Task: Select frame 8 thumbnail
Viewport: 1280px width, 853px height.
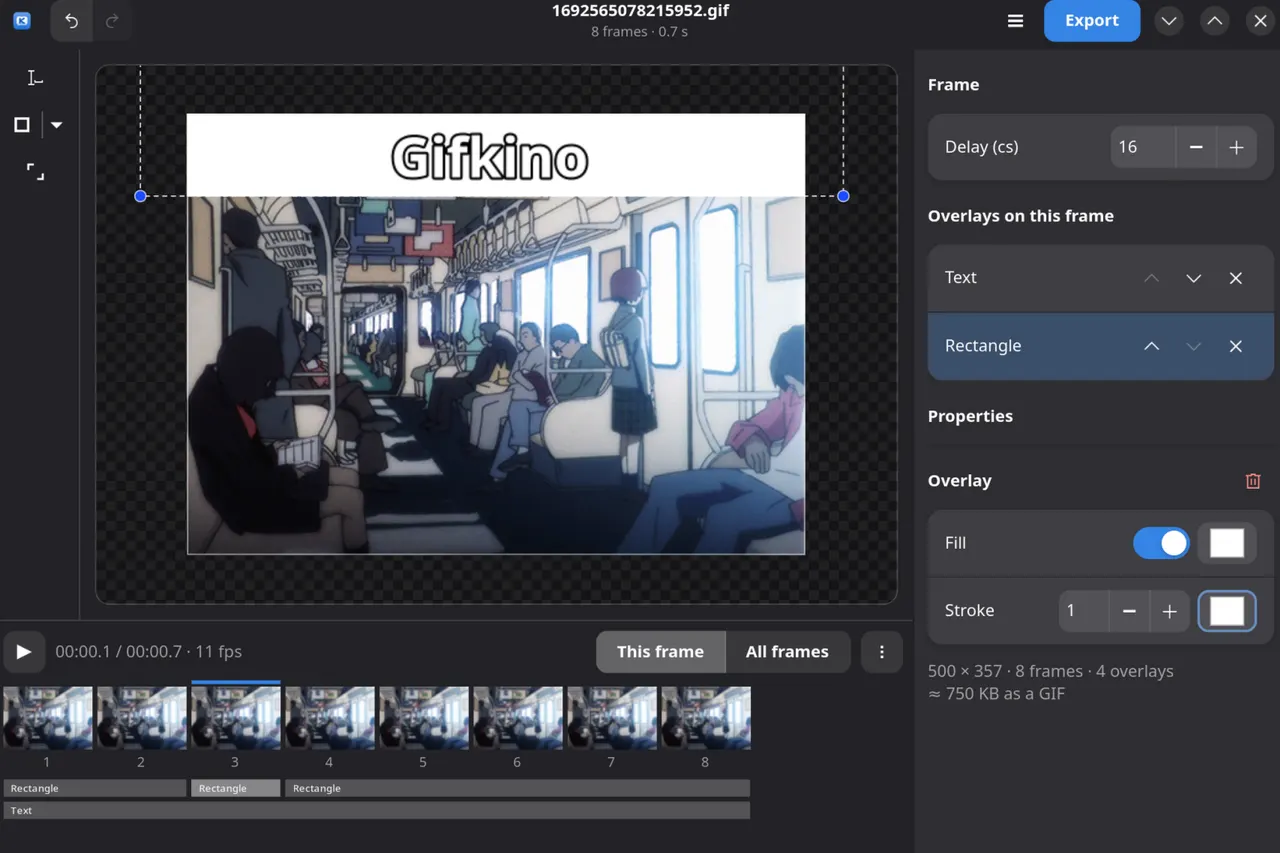Action: [x=705, y=717]
